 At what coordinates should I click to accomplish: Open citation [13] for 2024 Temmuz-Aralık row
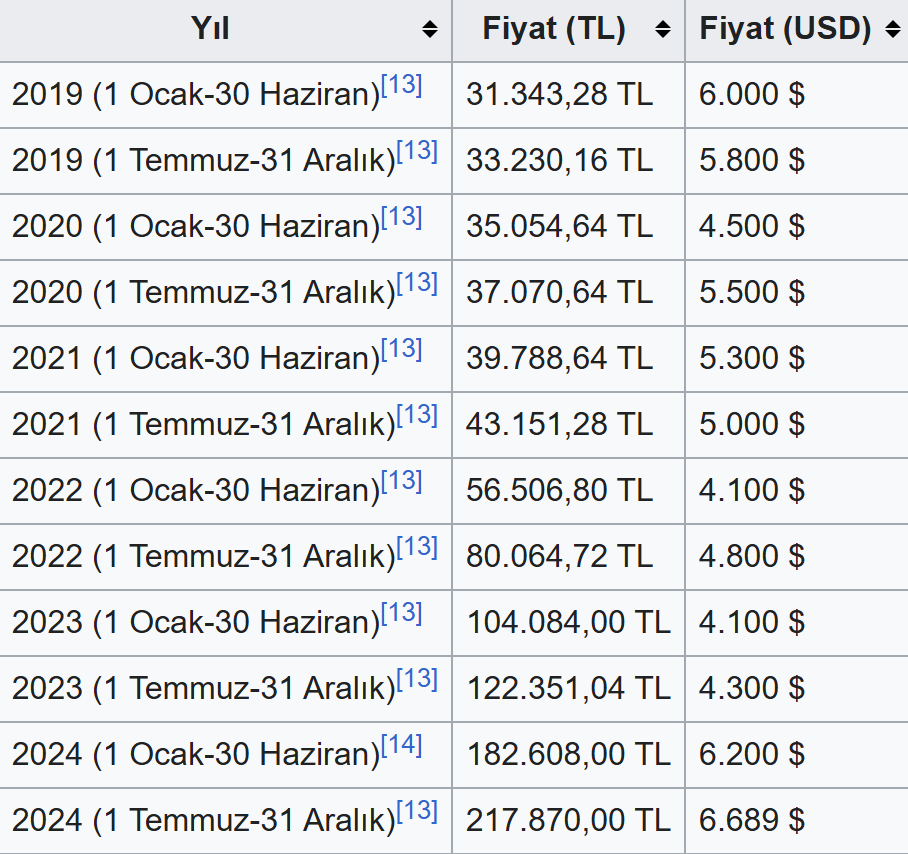(x=417, y=812)
